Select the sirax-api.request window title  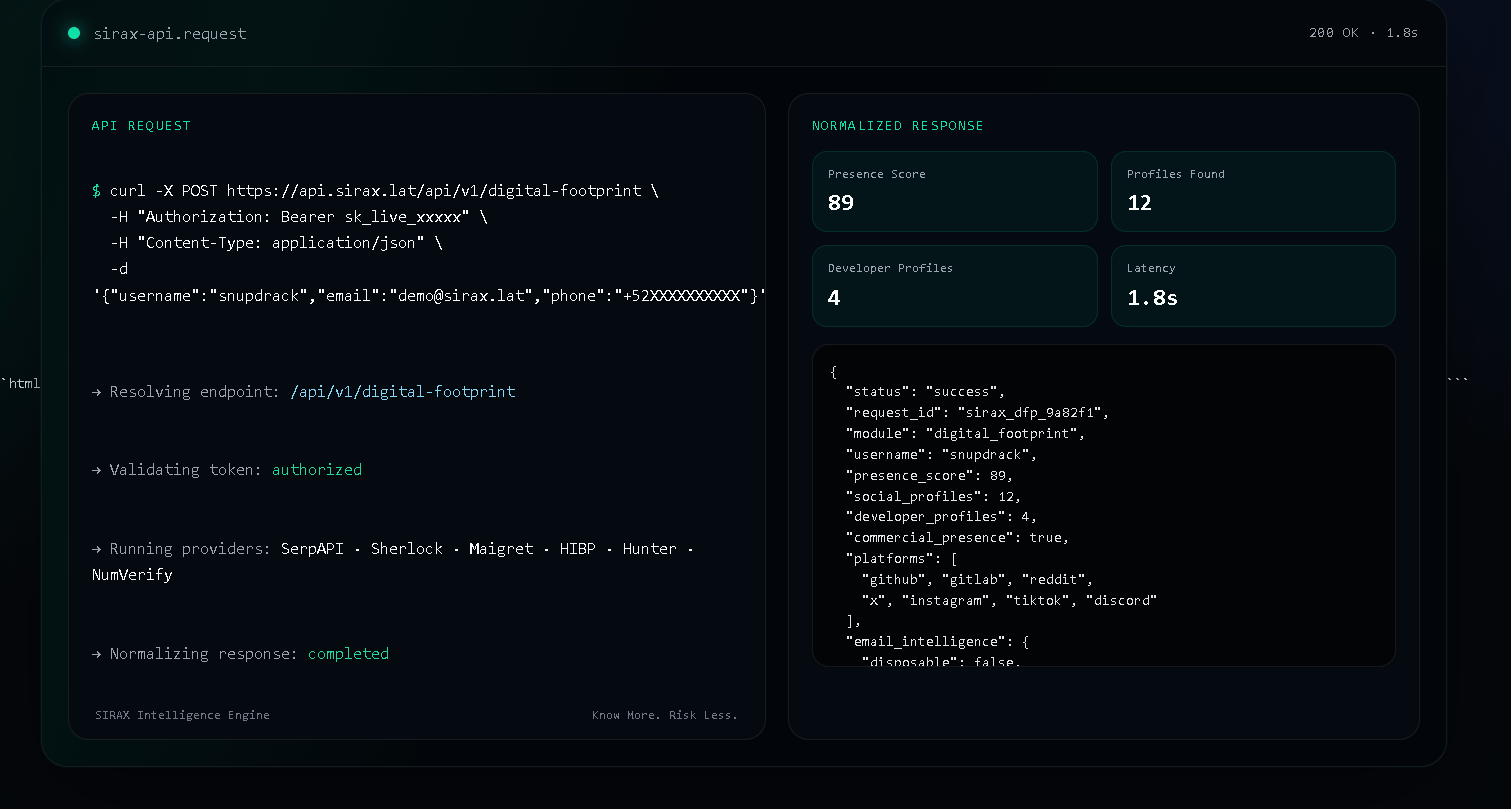[170, 34]
